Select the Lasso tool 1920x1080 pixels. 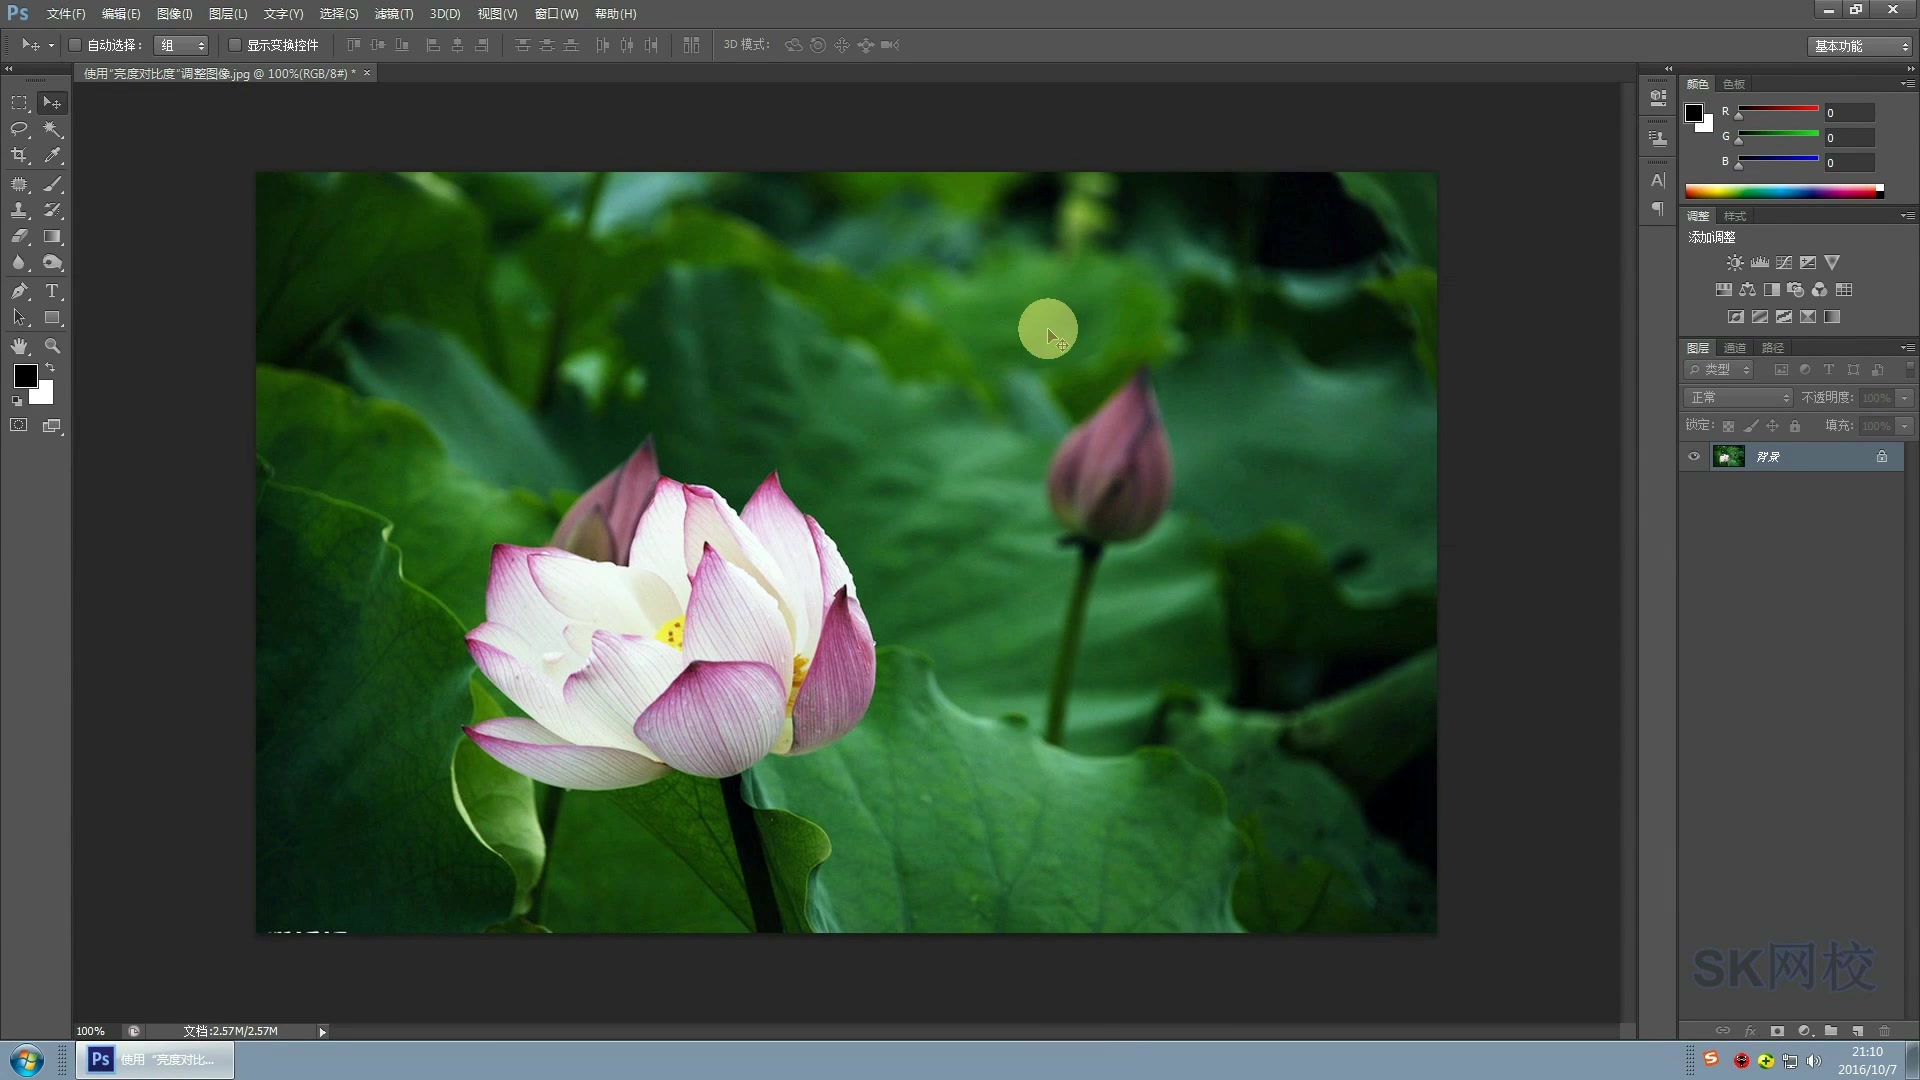tap(19, 129)
